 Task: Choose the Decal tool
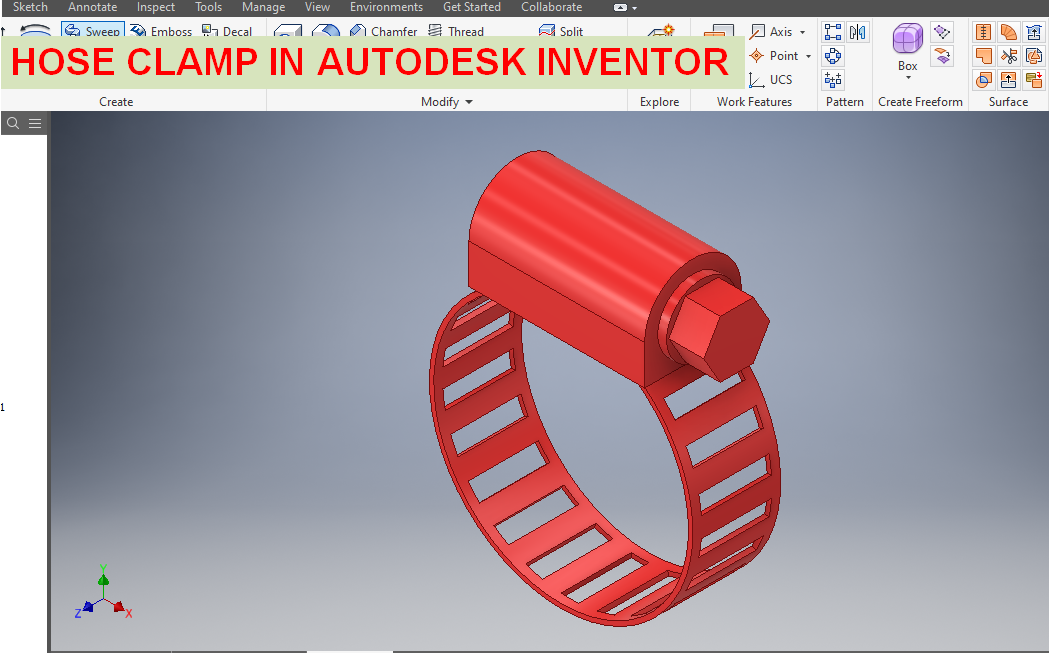[x=227, y=31]
